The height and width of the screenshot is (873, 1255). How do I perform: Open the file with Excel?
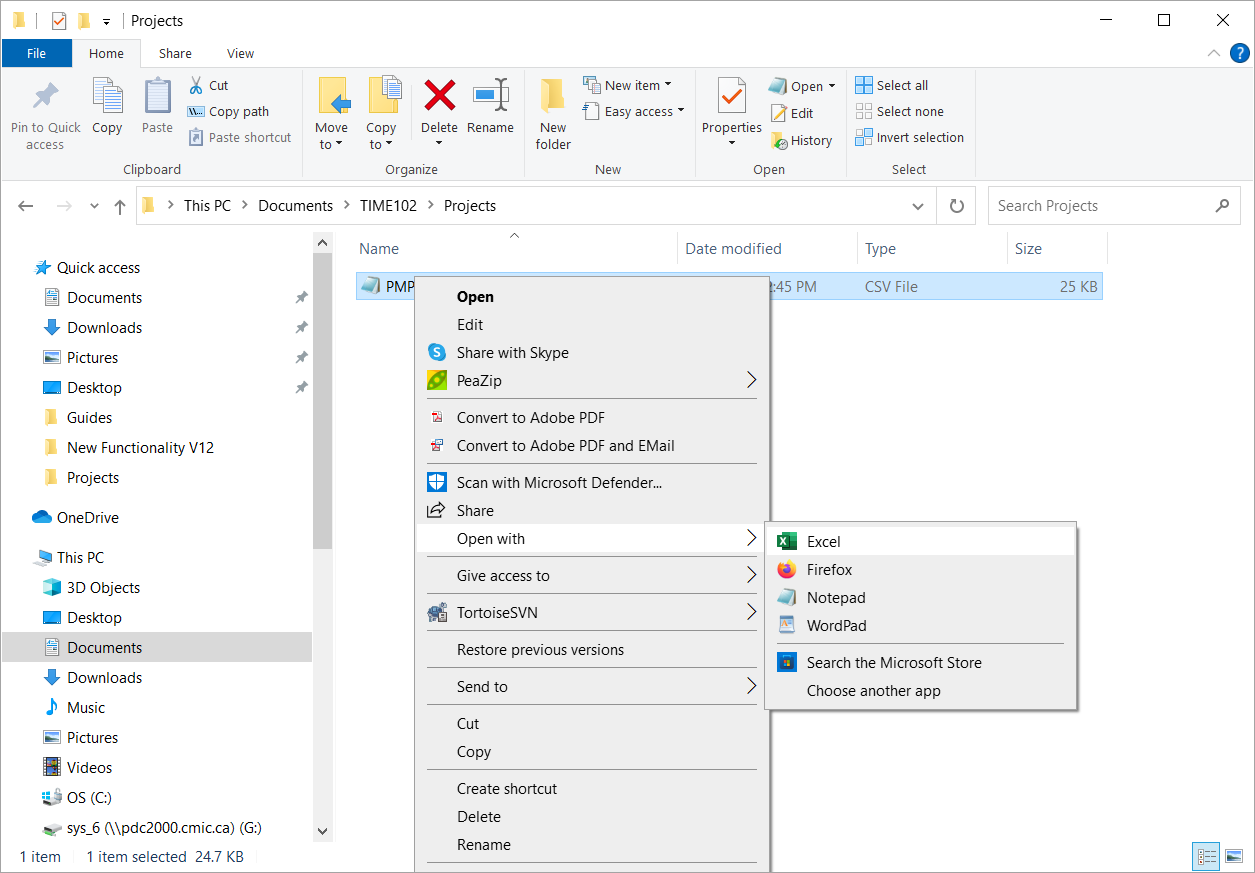(x=820, y=541)
